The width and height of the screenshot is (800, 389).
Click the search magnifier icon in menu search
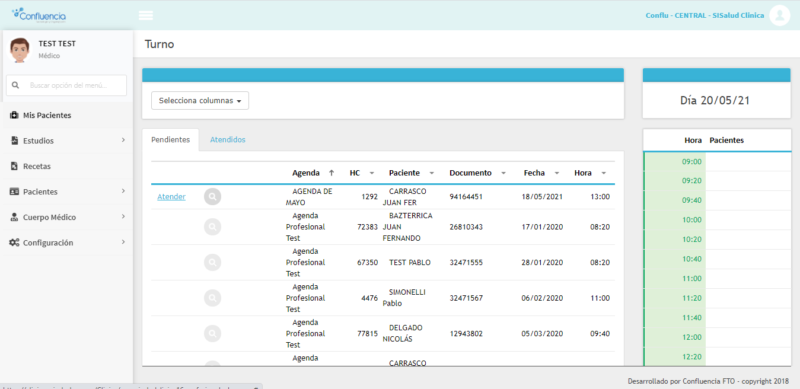[15, 85]
